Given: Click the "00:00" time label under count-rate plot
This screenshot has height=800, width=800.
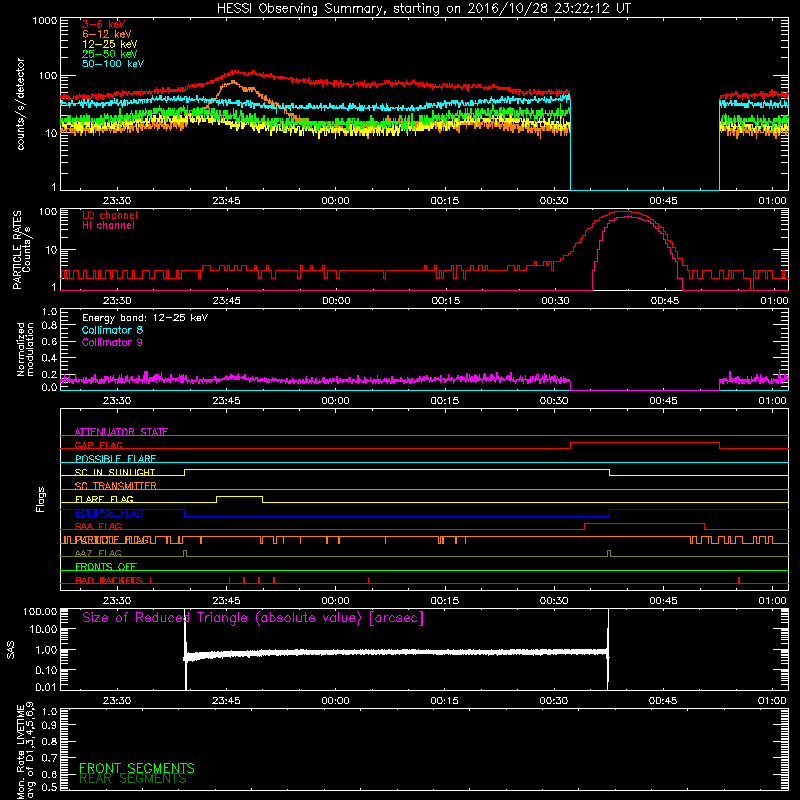Looking at the screenshot, I should coord(335,201).
